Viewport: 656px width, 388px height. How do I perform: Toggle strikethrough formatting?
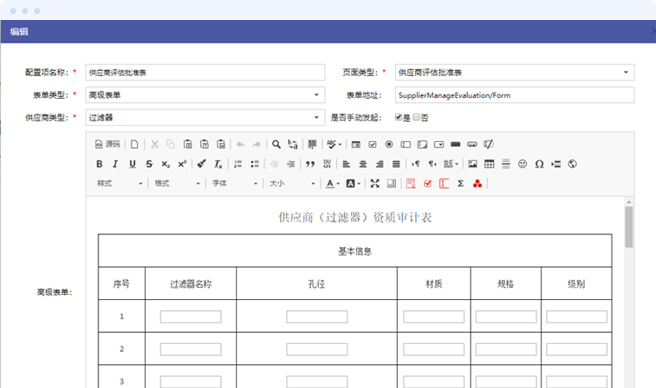149,164
